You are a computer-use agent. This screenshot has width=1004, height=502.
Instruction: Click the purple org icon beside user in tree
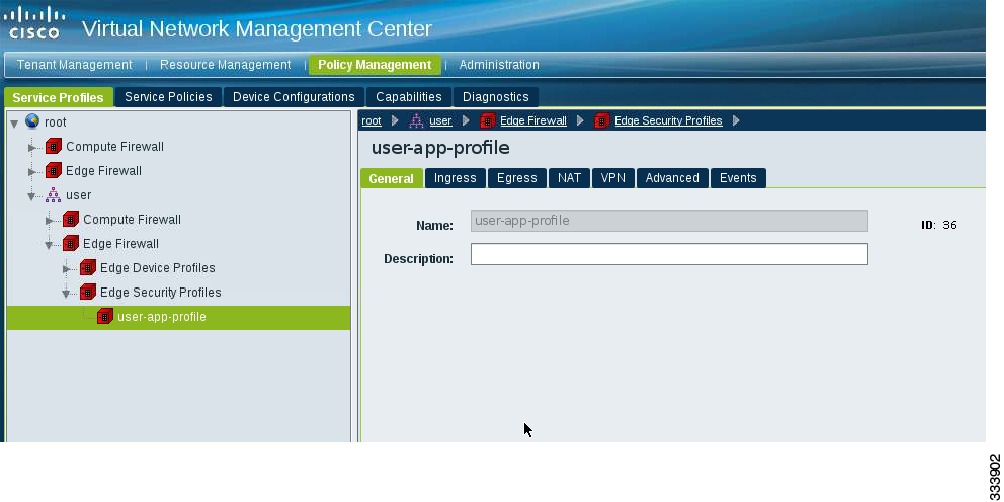tap(54, 195)
